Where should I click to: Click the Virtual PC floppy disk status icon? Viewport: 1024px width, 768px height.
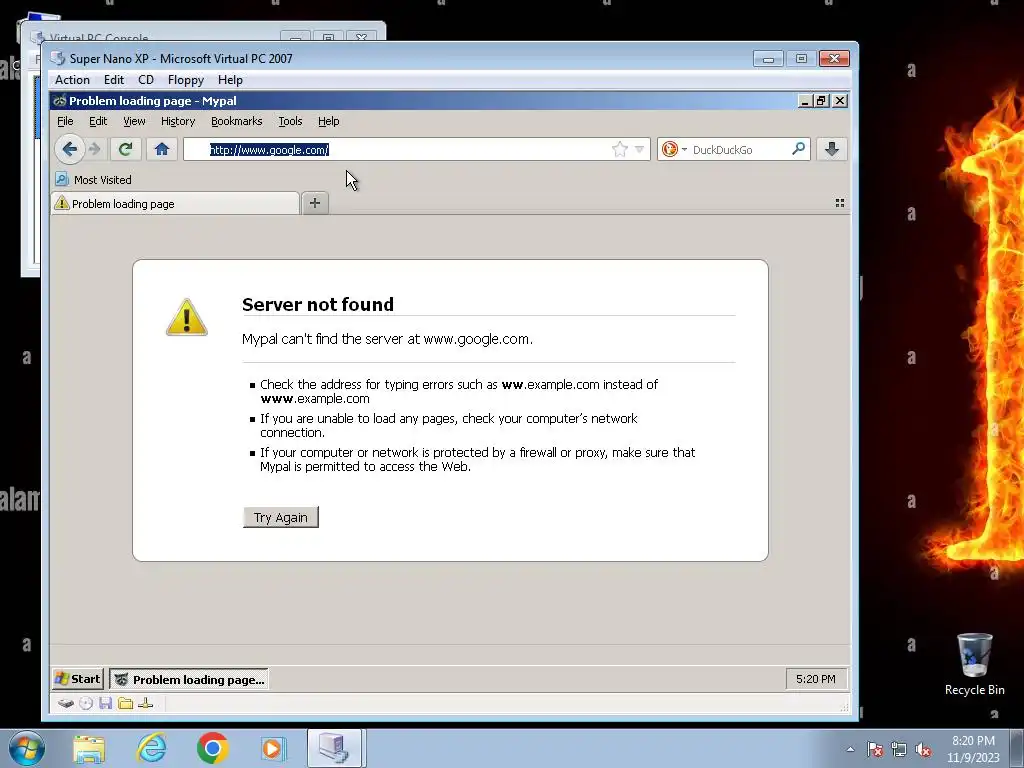106,703
